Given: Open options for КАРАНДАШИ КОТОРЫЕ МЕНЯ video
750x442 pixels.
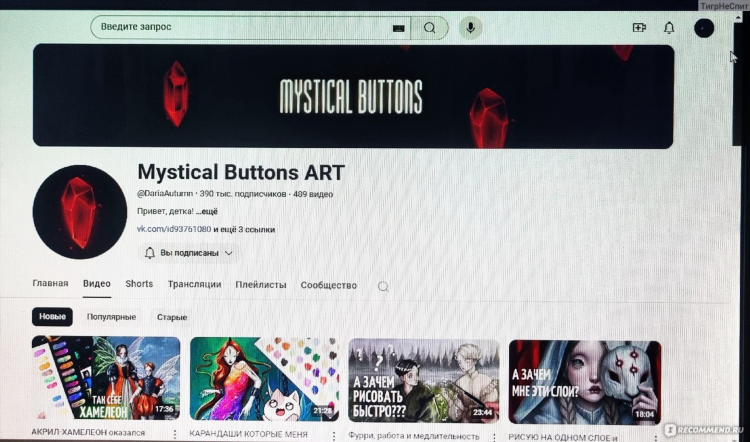Looking at the screenshot, I should coord(333,436).
